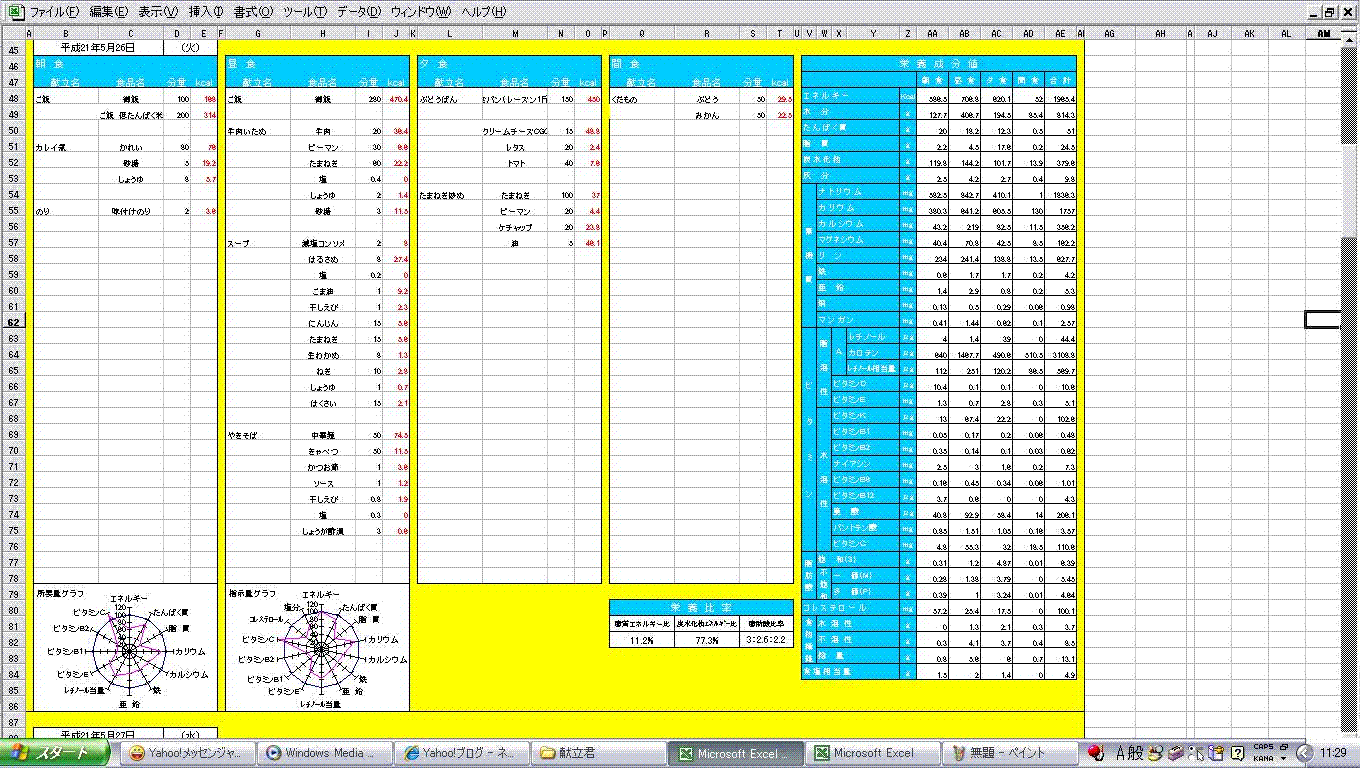1360x768 pixels.
Task: Open the ヘルプ(H) menu
Action: click(483, 12)
